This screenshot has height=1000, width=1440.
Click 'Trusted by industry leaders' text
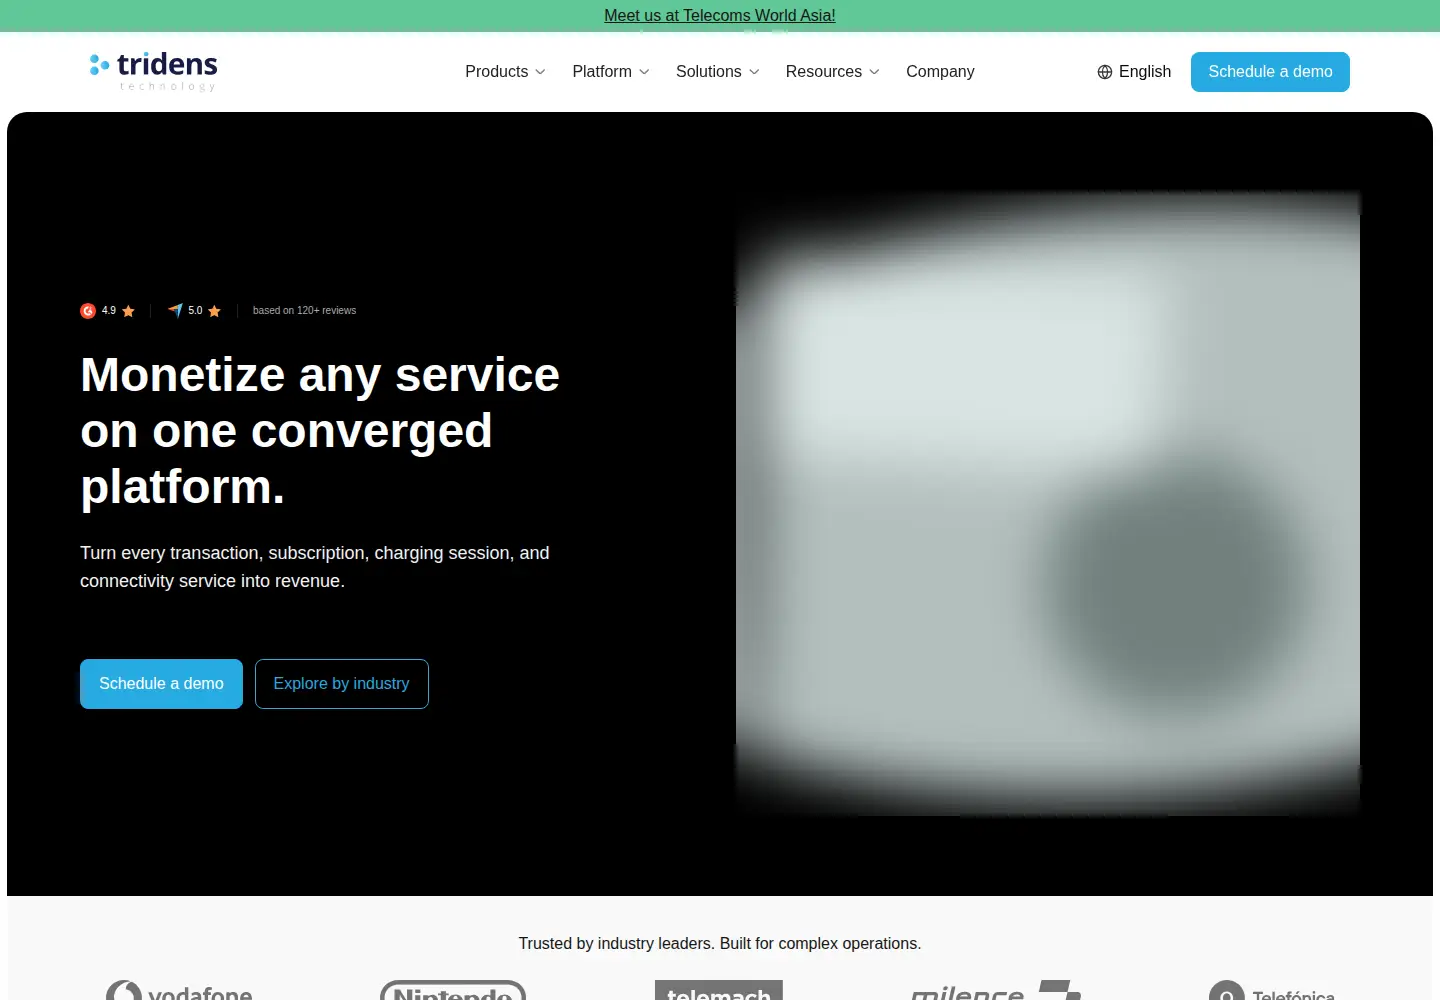point(720,944)
